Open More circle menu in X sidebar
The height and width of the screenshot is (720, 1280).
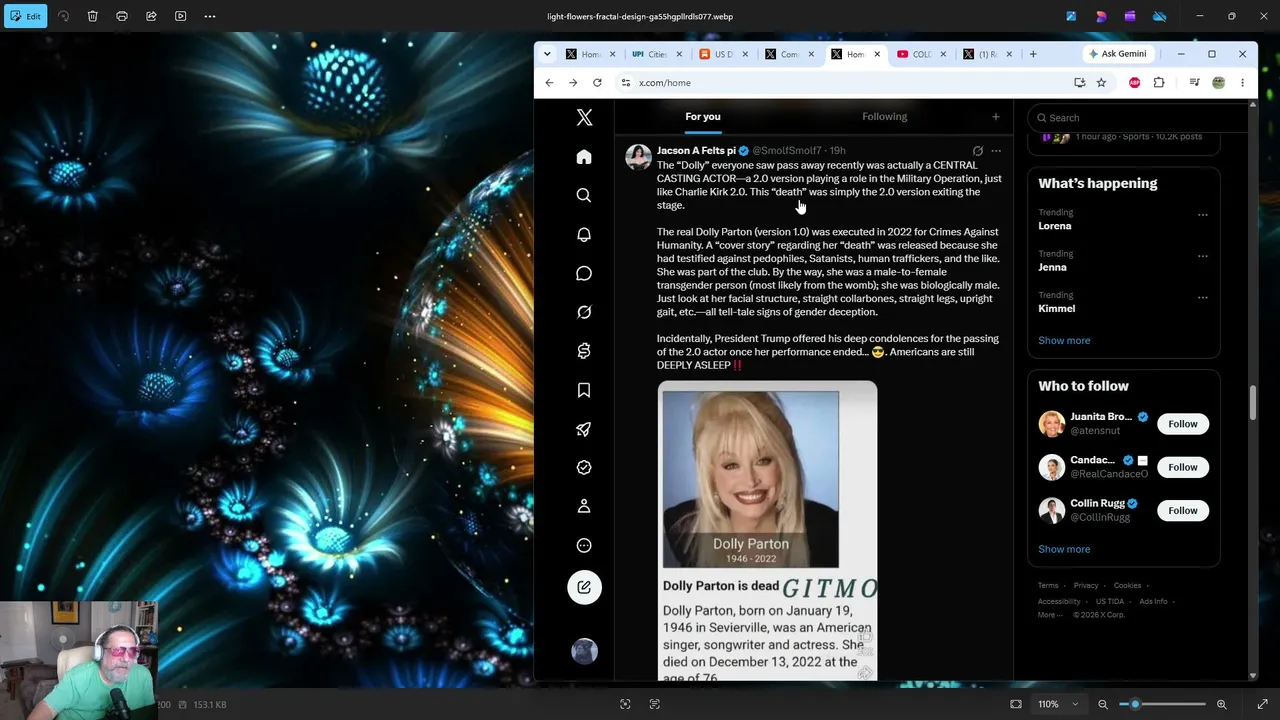pos(584,545)
